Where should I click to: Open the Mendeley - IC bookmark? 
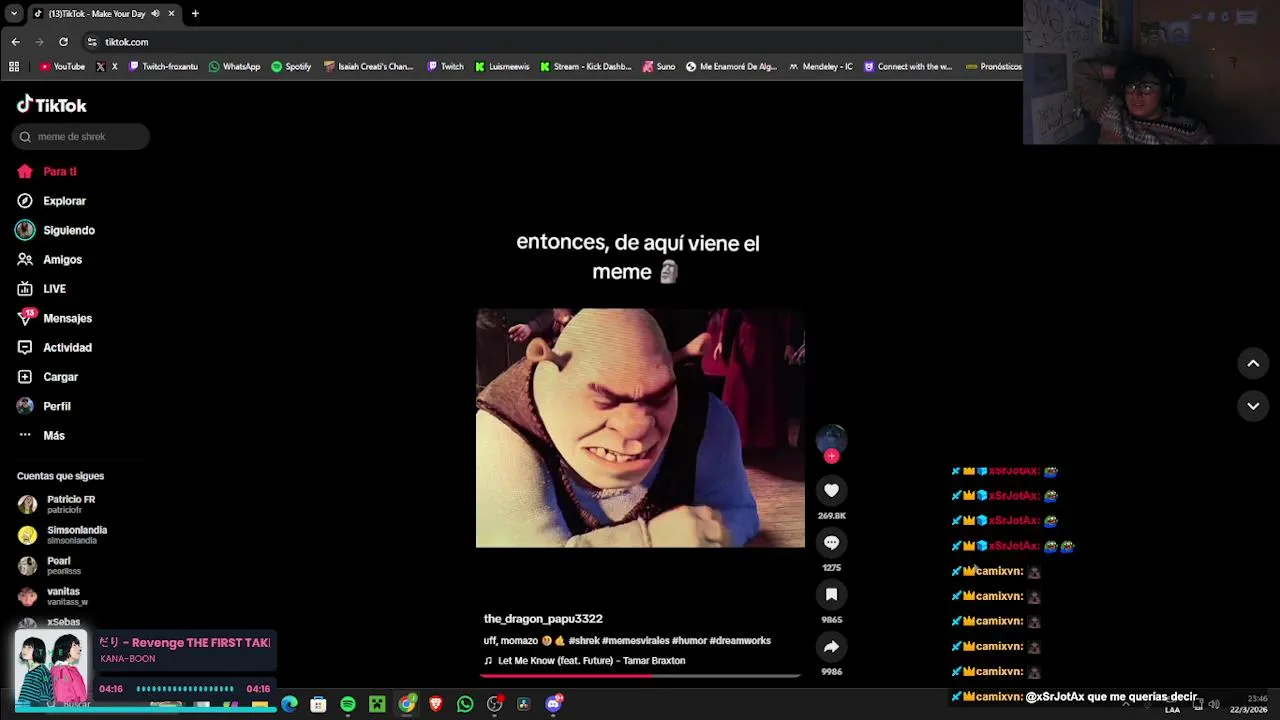tap(820, 67)
